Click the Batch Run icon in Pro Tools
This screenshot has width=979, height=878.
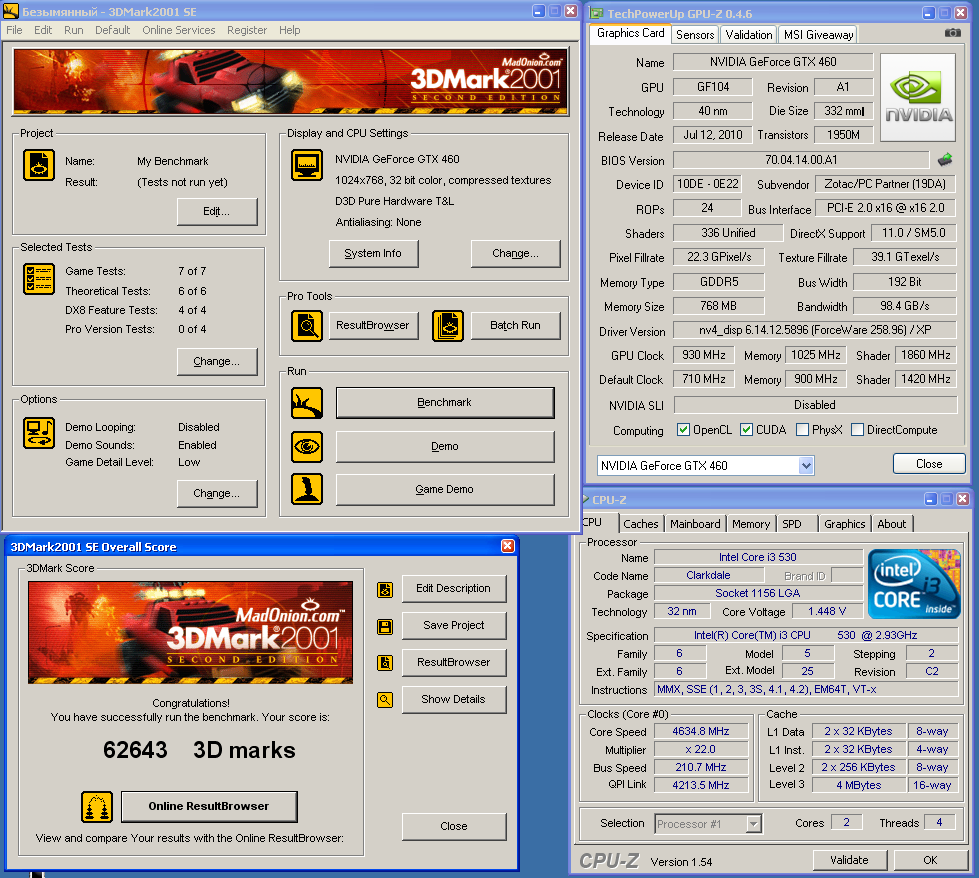[448, 326]
